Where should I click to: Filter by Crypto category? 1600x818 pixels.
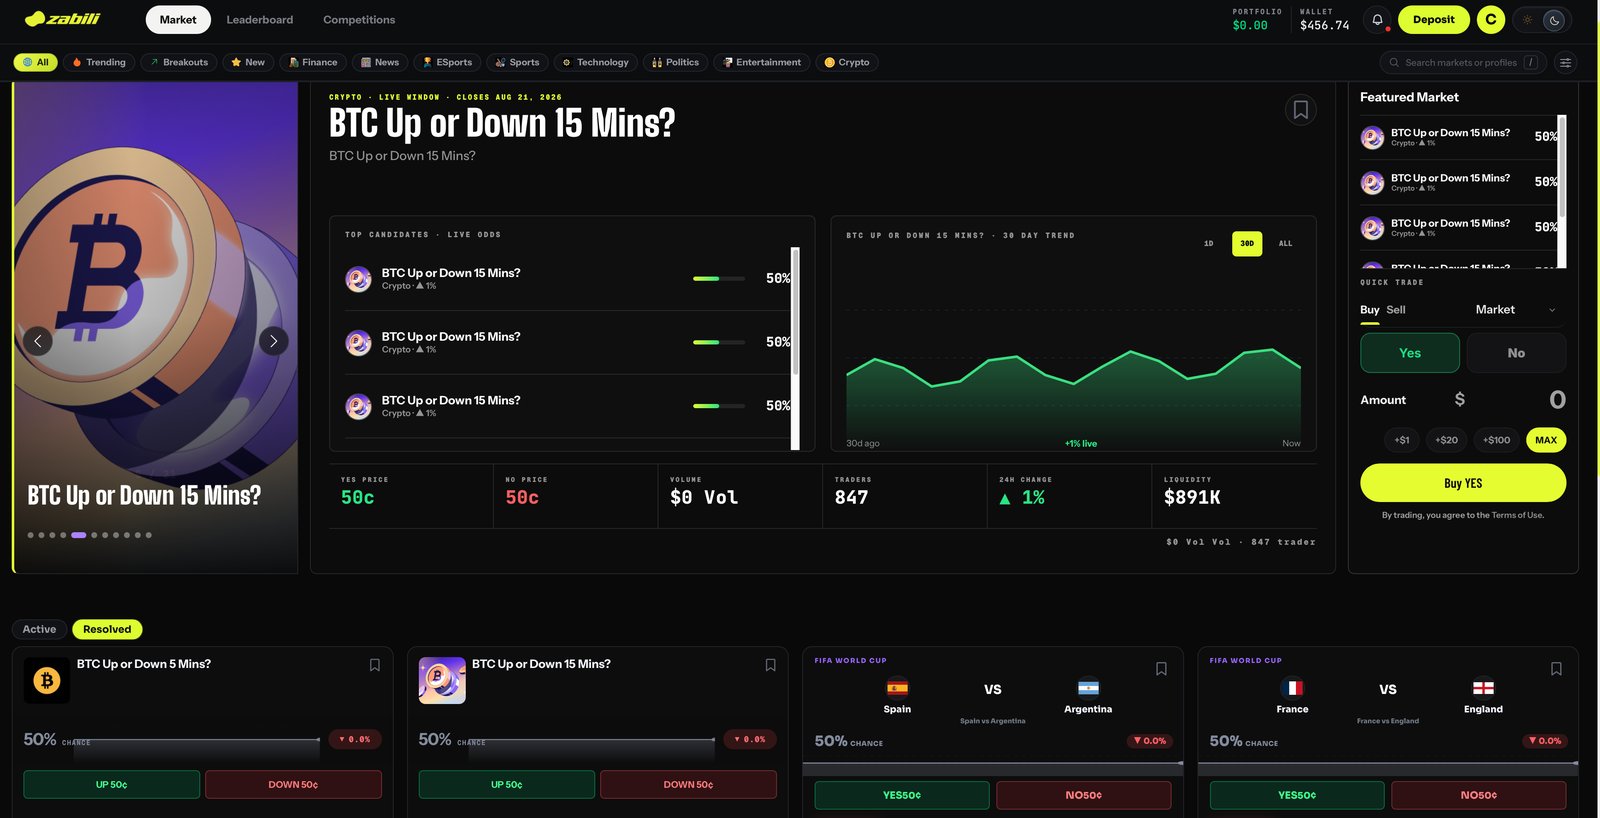coord(846,62)
